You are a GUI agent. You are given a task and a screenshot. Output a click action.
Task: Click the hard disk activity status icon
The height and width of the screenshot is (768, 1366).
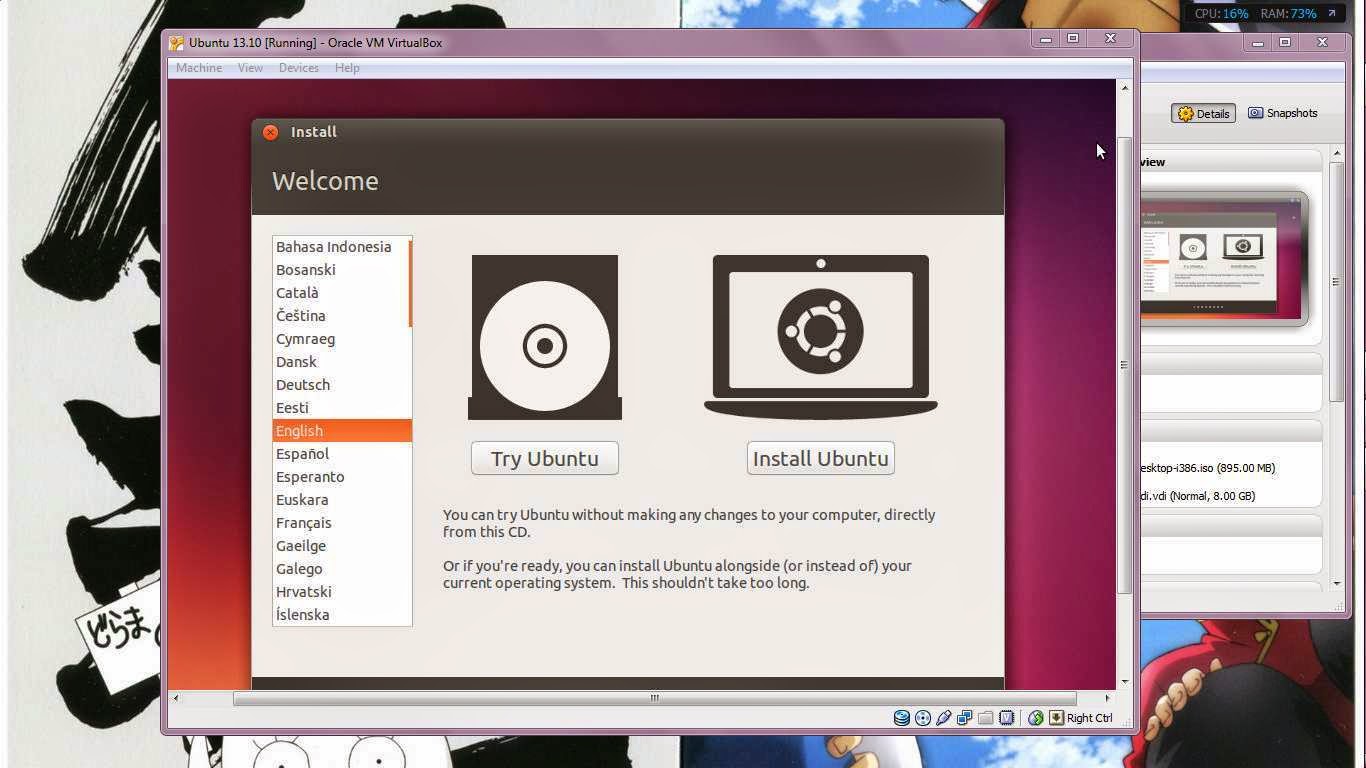coord(901,718)
